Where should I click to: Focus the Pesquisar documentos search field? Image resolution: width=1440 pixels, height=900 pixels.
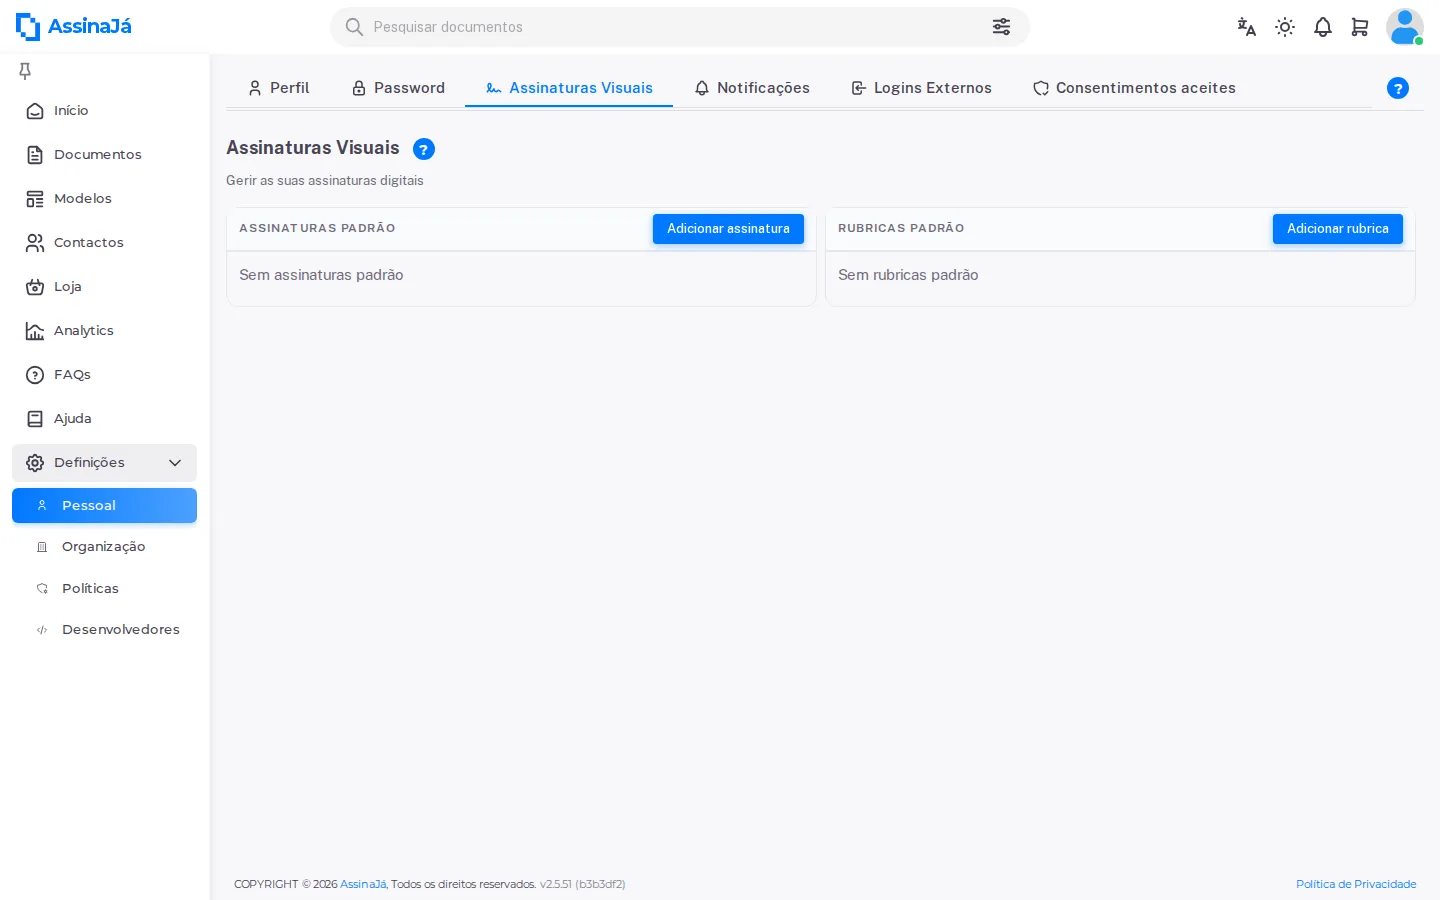click(x=680, y=27)
